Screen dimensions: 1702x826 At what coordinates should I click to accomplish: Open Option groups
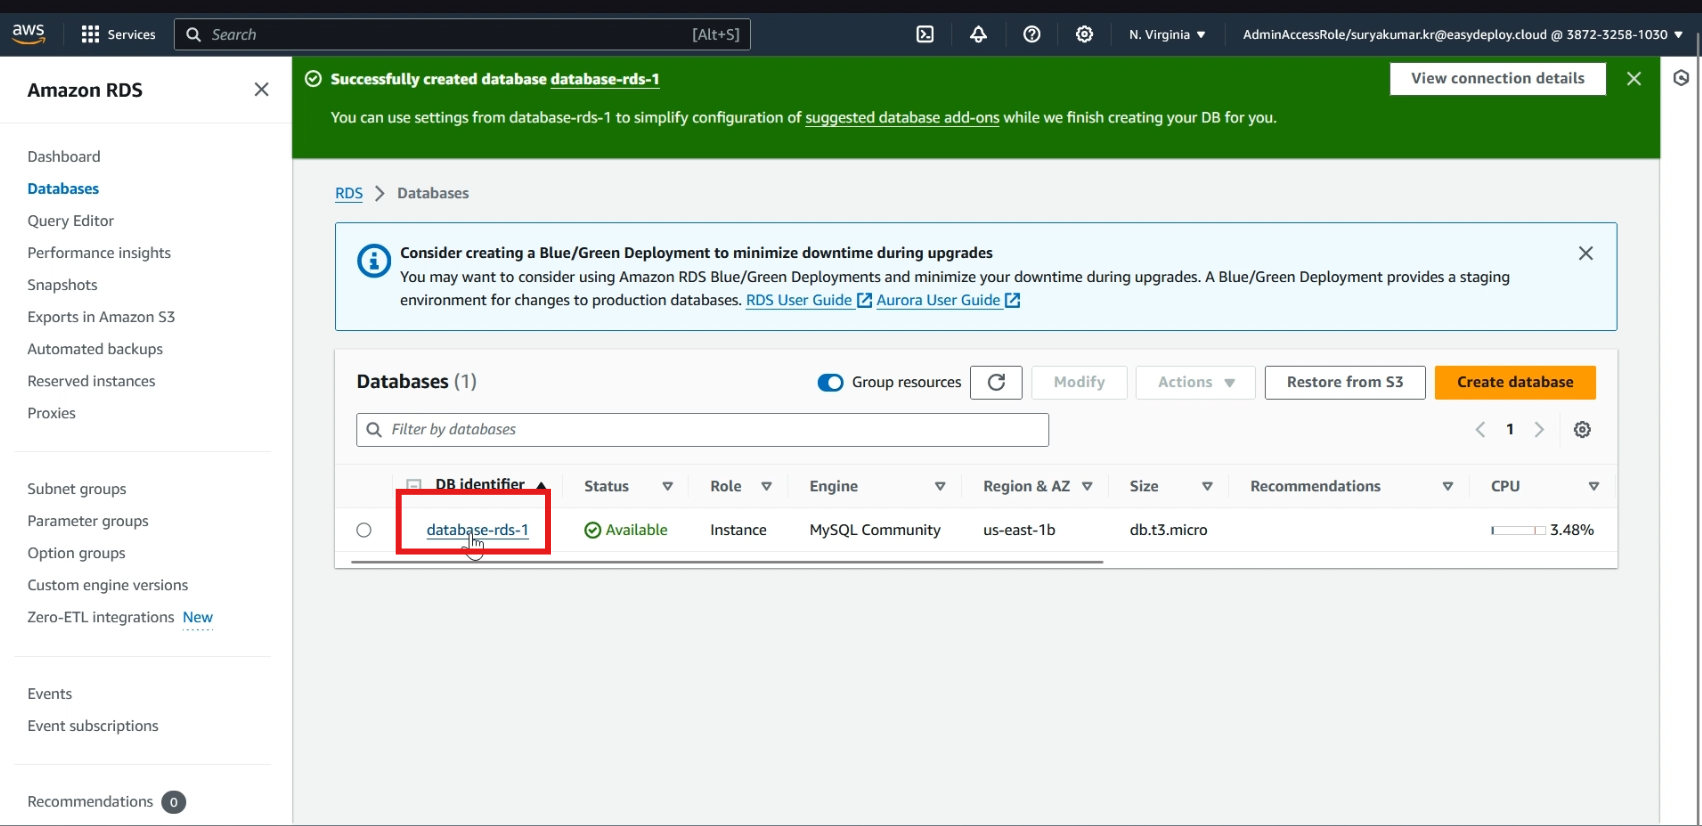(x=76, y=552)
